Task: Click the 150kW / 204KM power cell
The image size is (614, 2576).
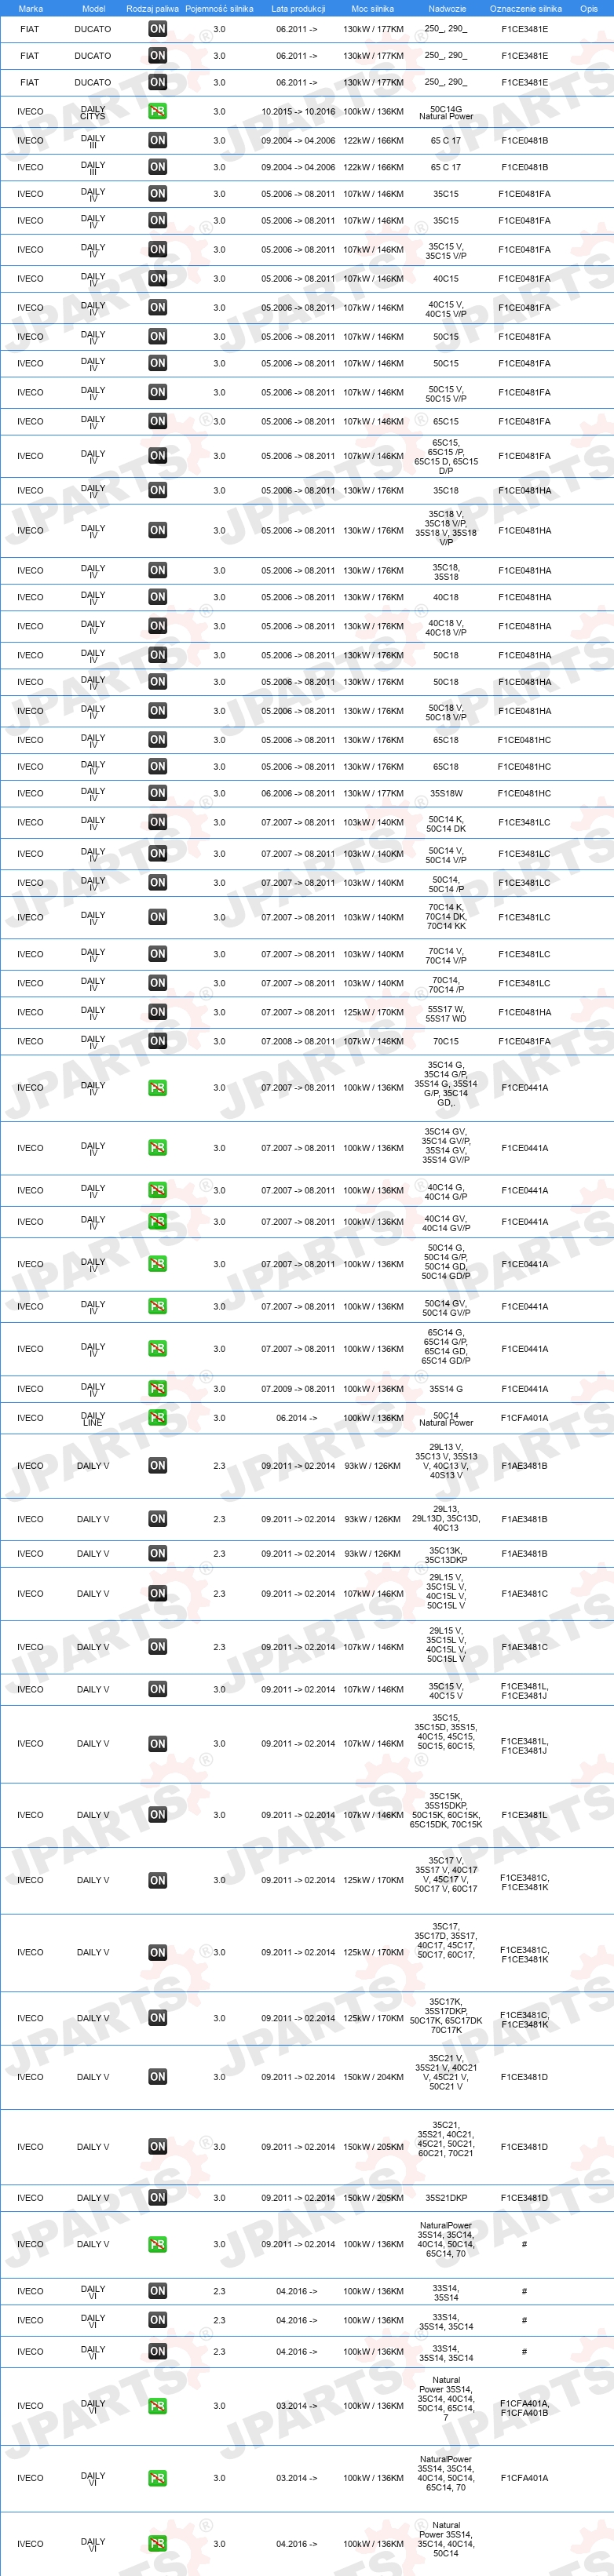Action: pyautogui.click(x=373, y=2077)
